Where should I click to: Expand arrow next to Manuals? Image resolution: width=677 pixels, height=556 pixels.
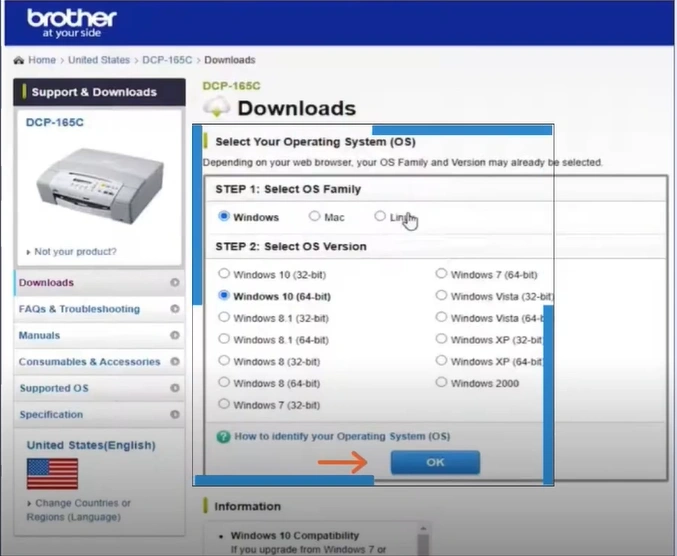pos(175,336)
